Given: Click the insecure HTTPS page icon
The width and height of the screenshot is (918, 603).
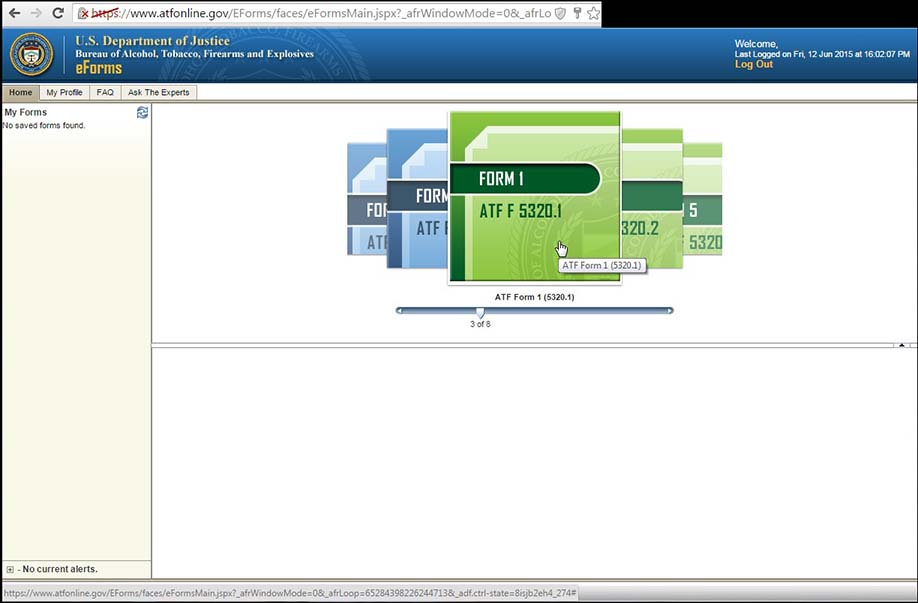Looking at the screenshot, I should point(83,13).
